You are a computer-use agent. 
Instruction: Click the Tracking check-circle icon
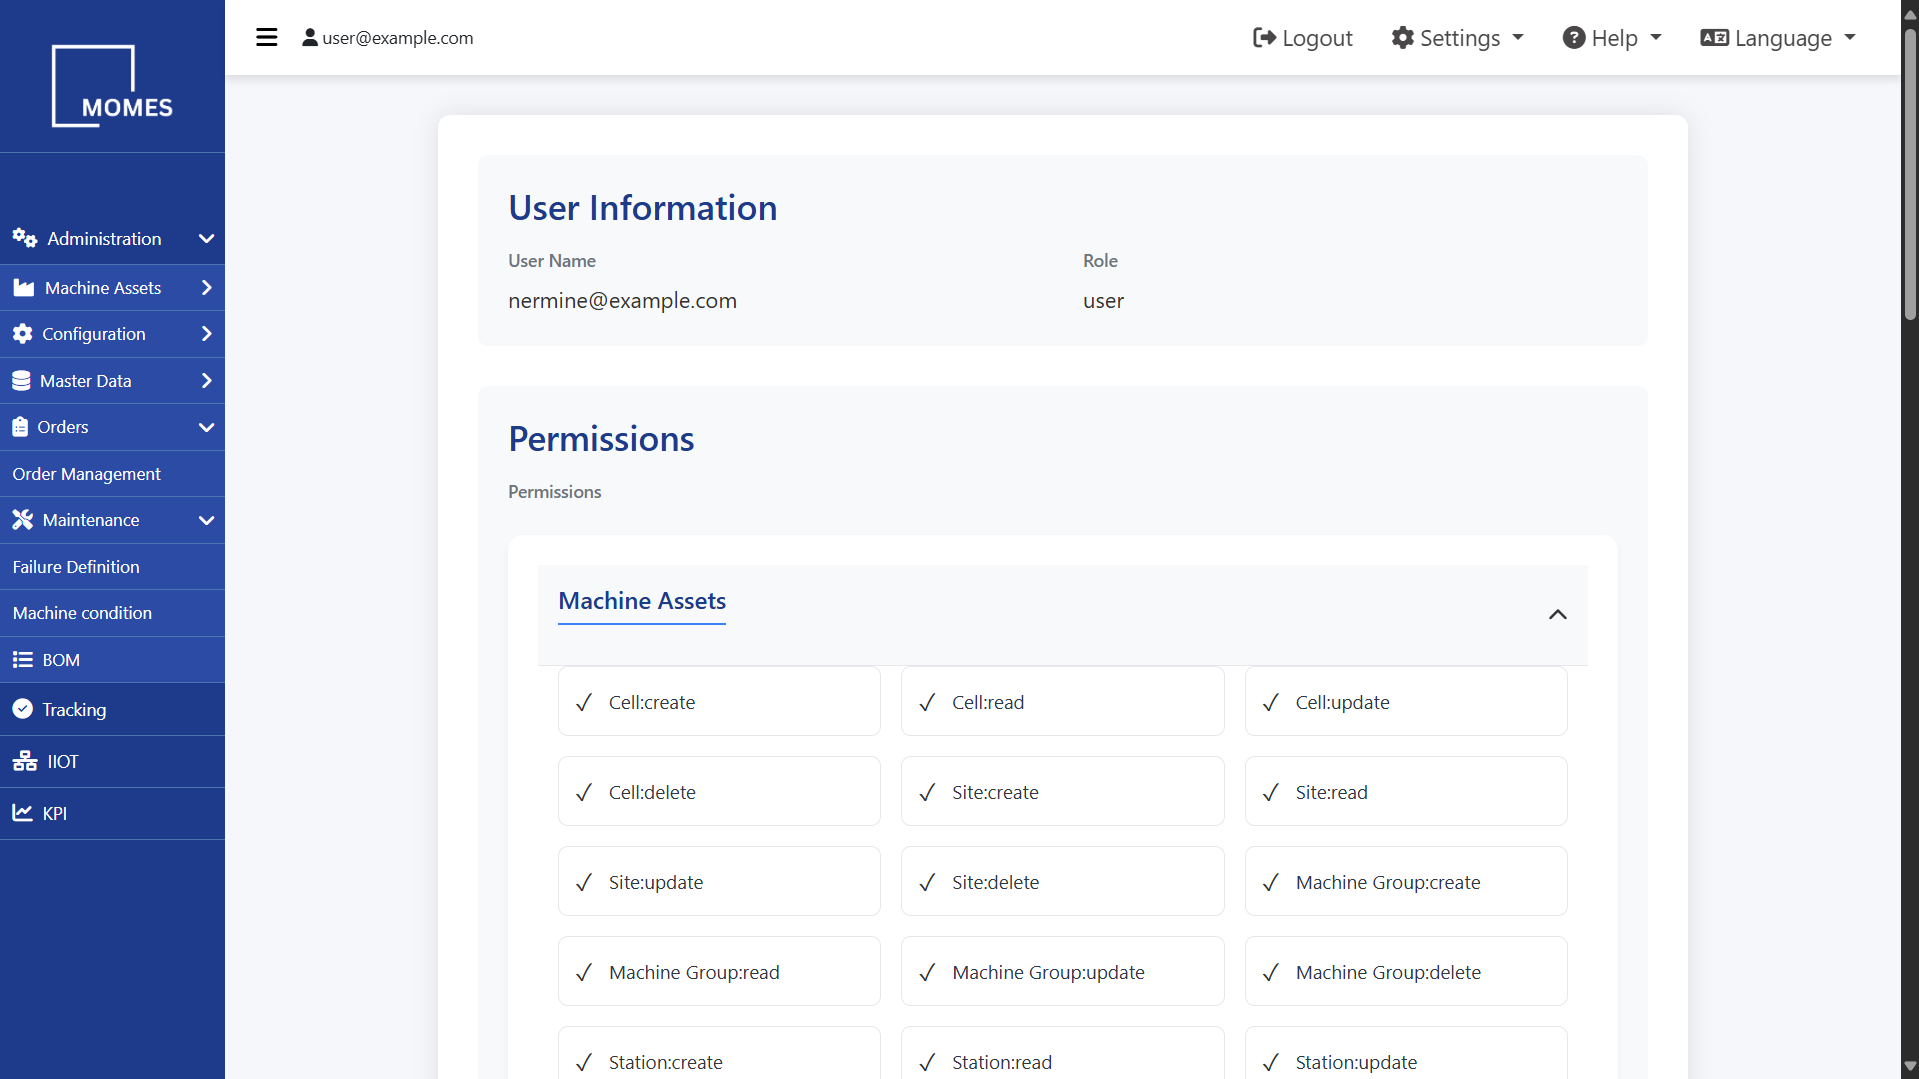point(23,709)
